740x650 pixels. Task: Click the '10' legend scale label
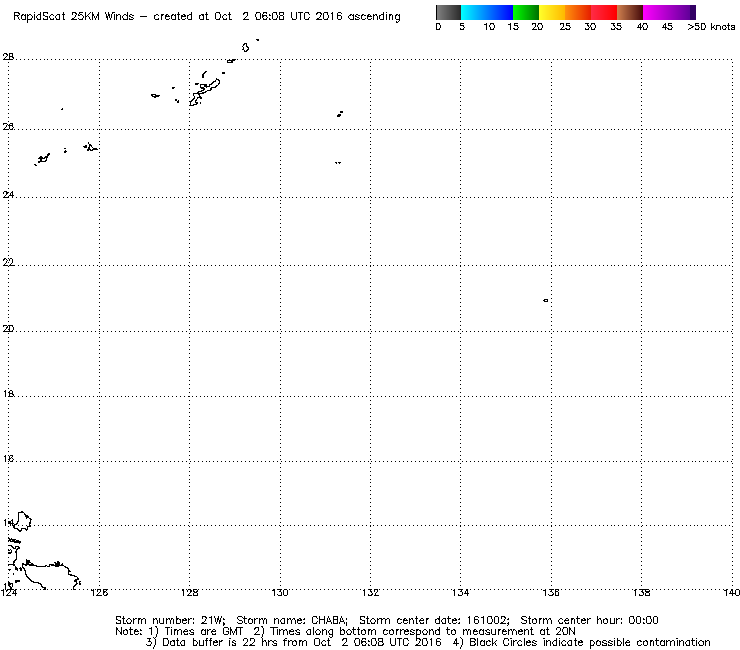point(489,27)
